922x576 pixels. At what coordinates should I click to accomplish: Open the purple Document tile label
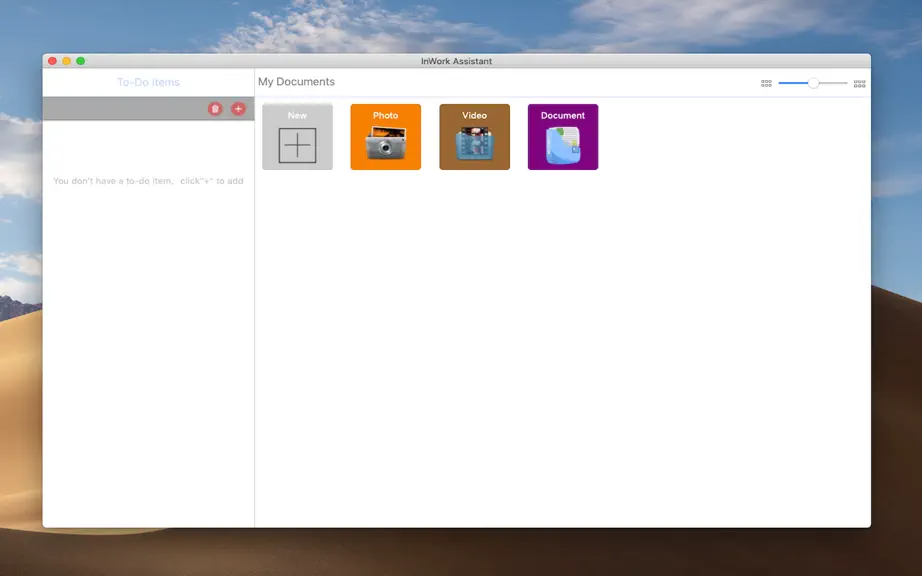click(563, 115)
